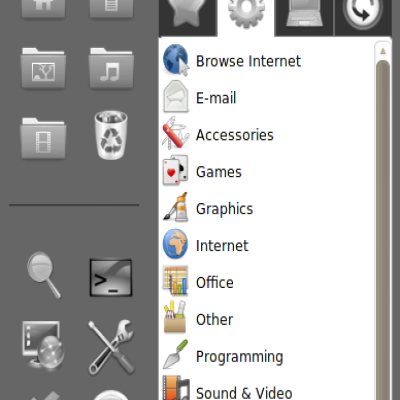Click the vertical scrollbar handle
This screenshot has width=400, height=400.
pos(383,230)
